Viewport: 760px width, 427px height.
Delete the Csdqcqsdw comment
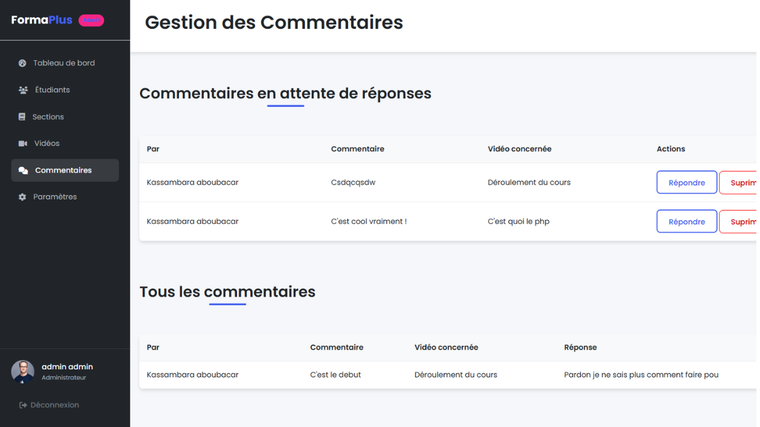(x=740, y=183)
